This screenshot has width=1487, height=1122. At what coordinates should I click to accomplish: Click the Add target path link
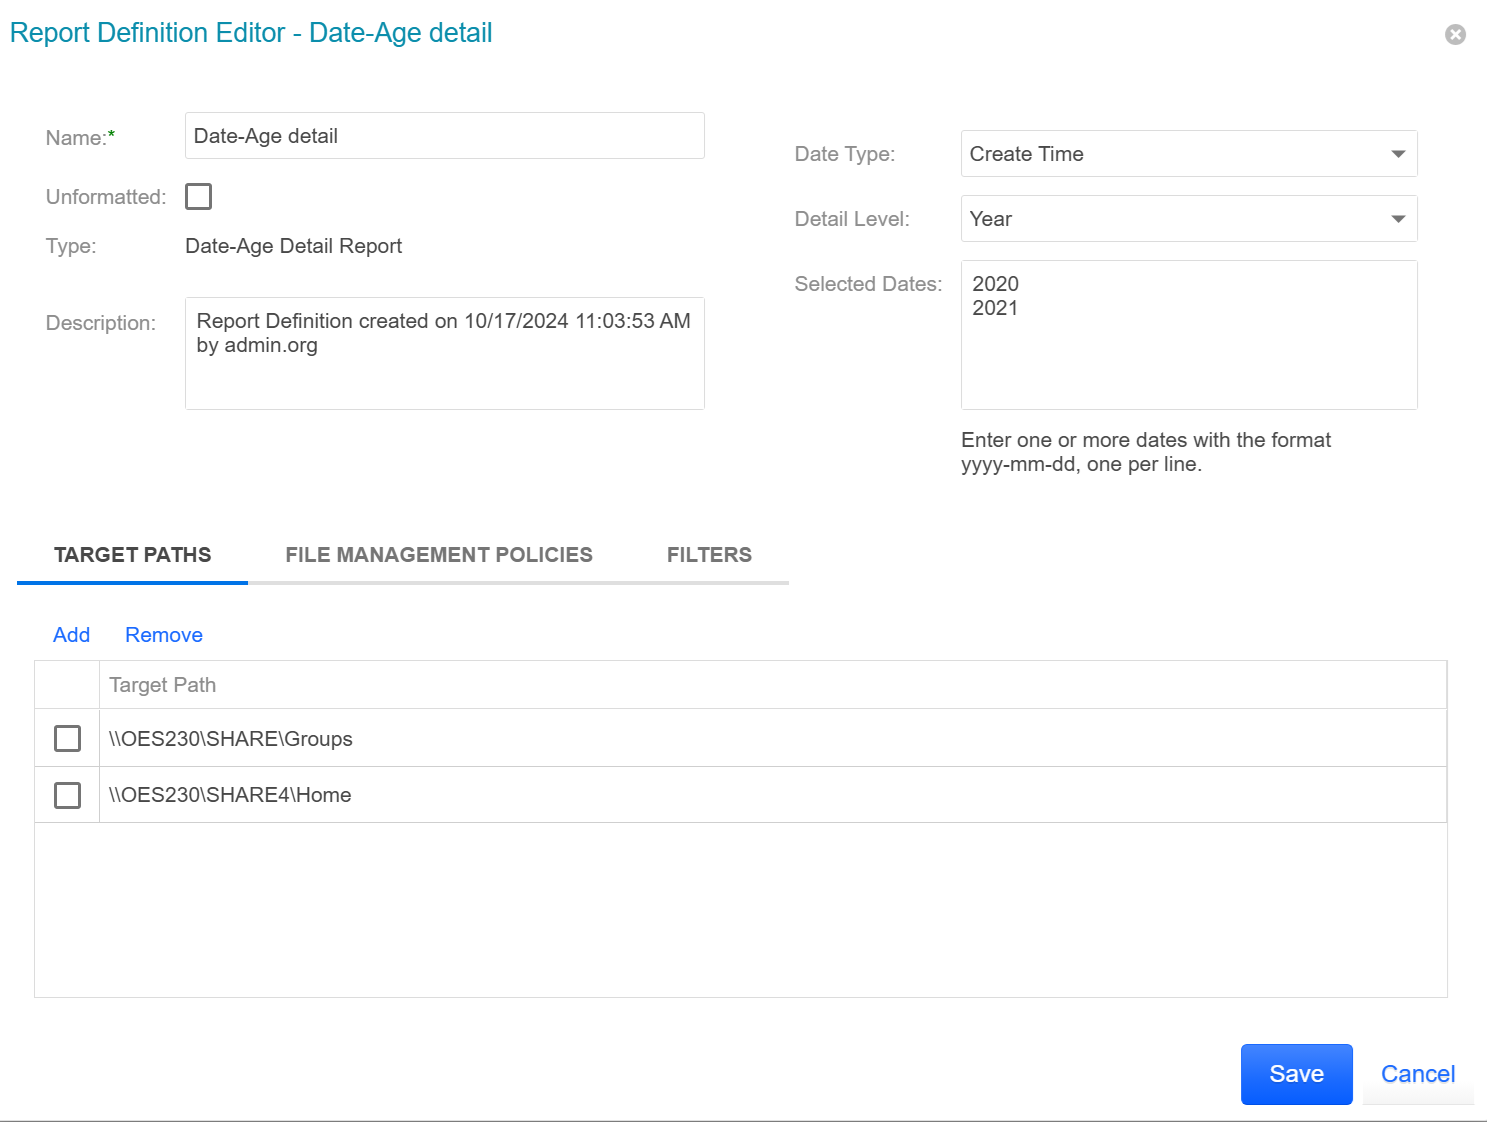(71, 635)
